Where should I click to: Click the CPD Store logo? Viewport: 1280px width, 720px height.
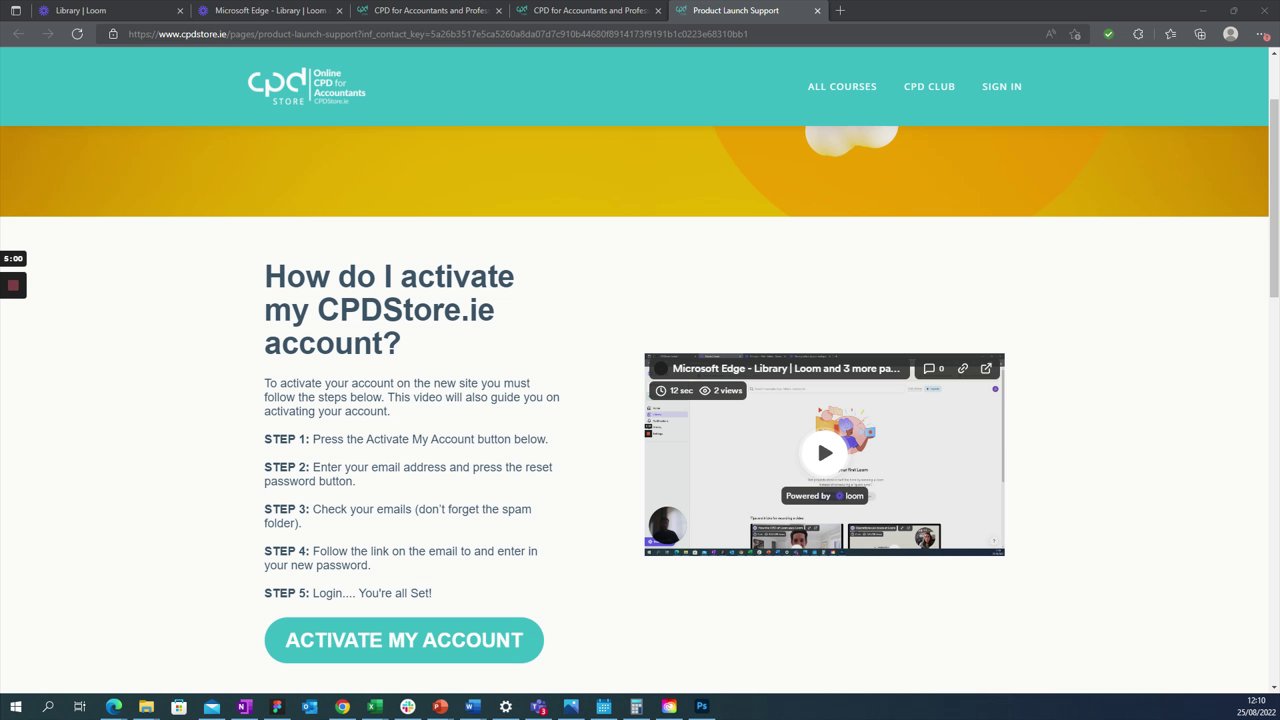tap(306, 87)
